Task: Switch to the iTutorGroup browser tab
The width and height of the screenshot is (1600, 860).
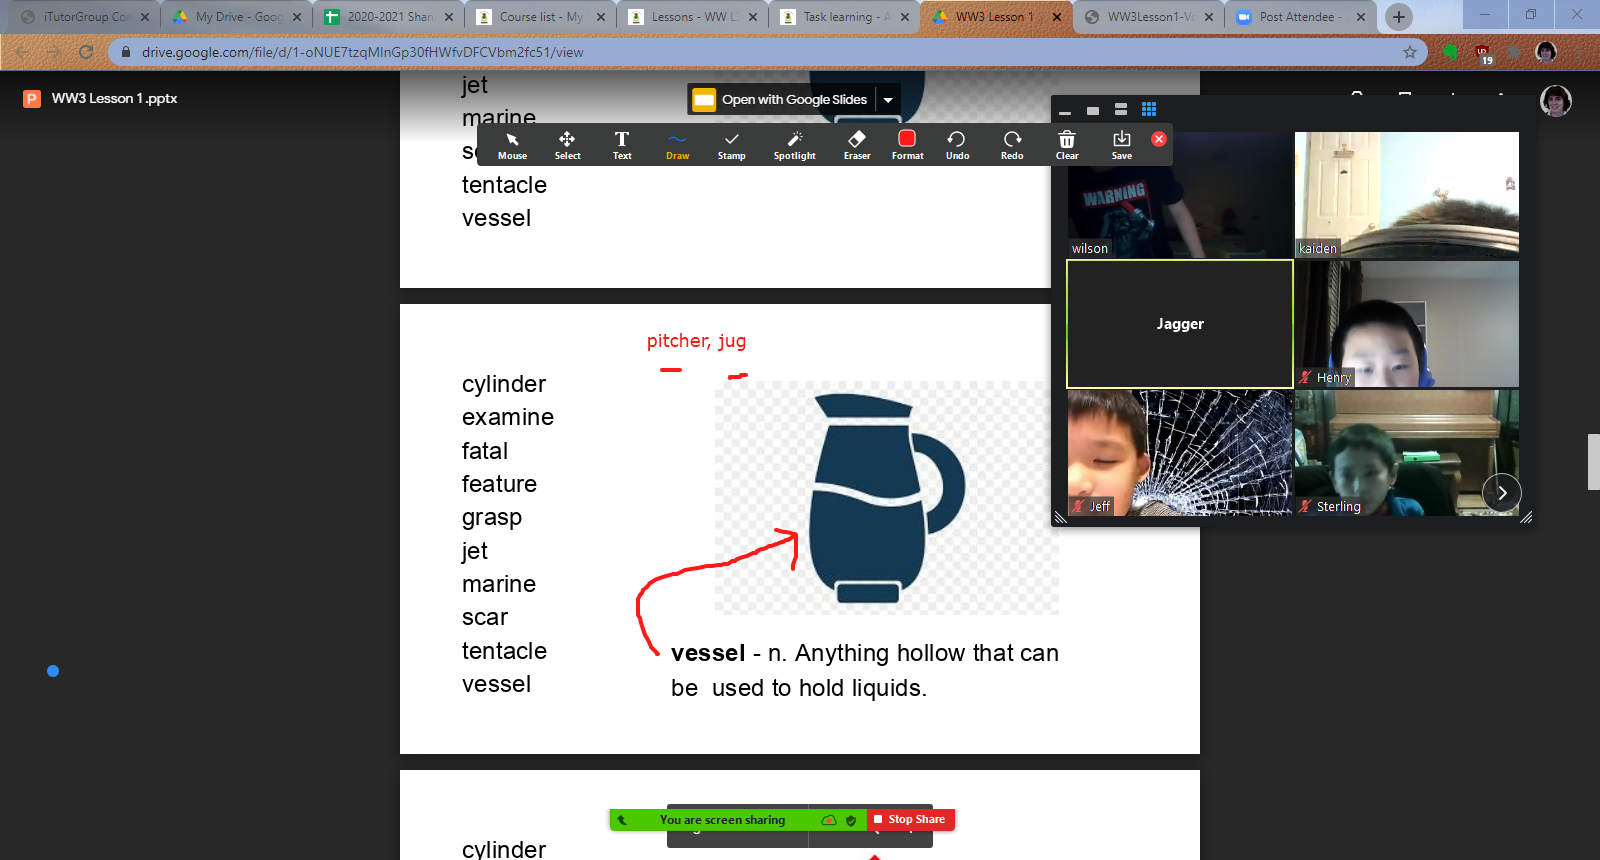Action: pos(86,17)
